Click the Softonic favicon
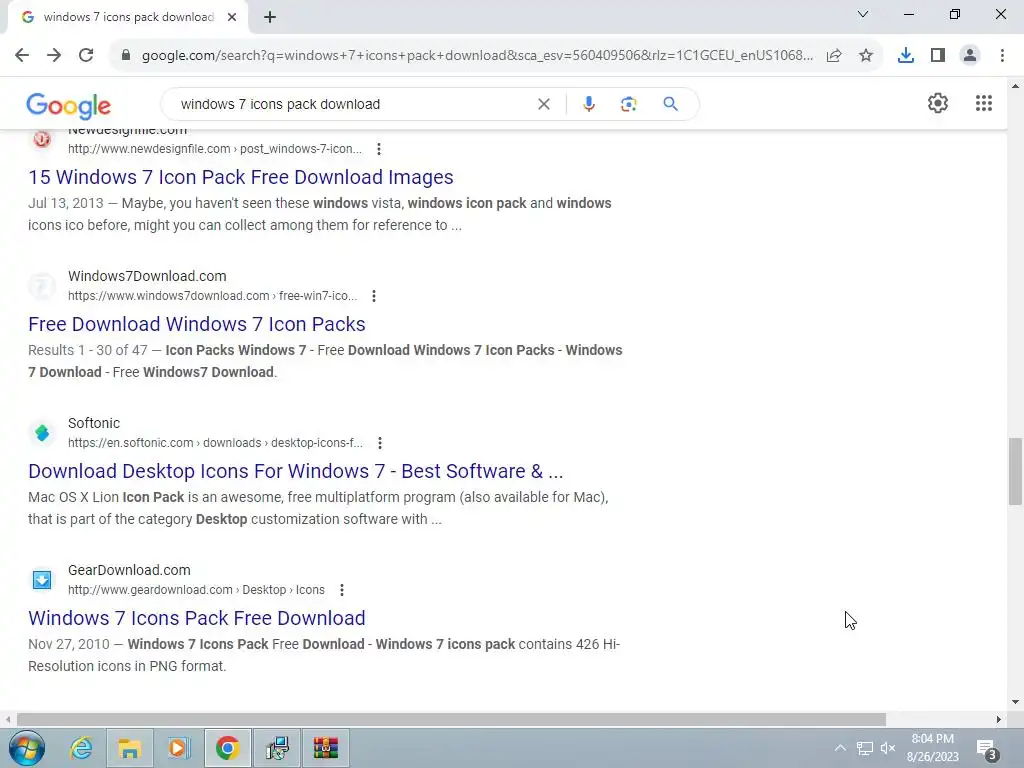 (x=42, y=432)
